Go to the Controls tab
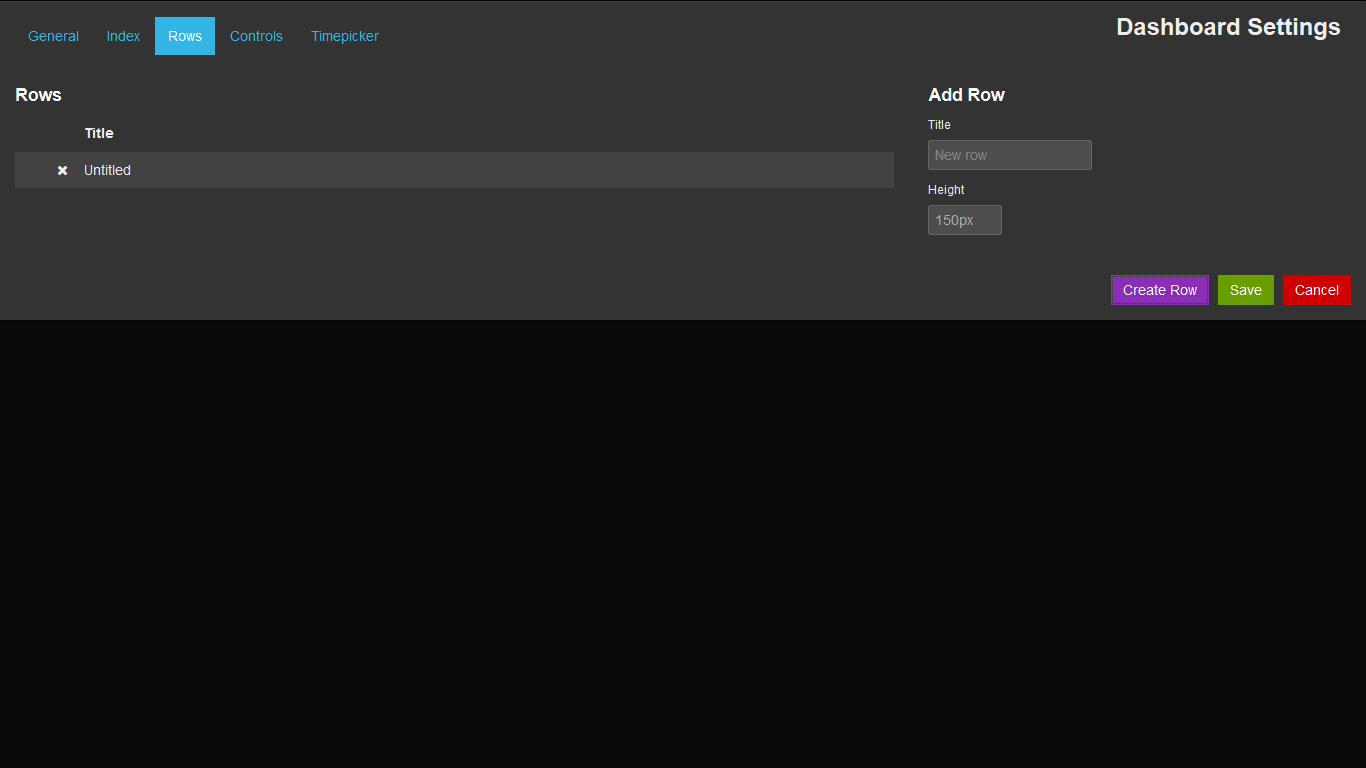Viewport: 1366px width, 768px height. 256,36
